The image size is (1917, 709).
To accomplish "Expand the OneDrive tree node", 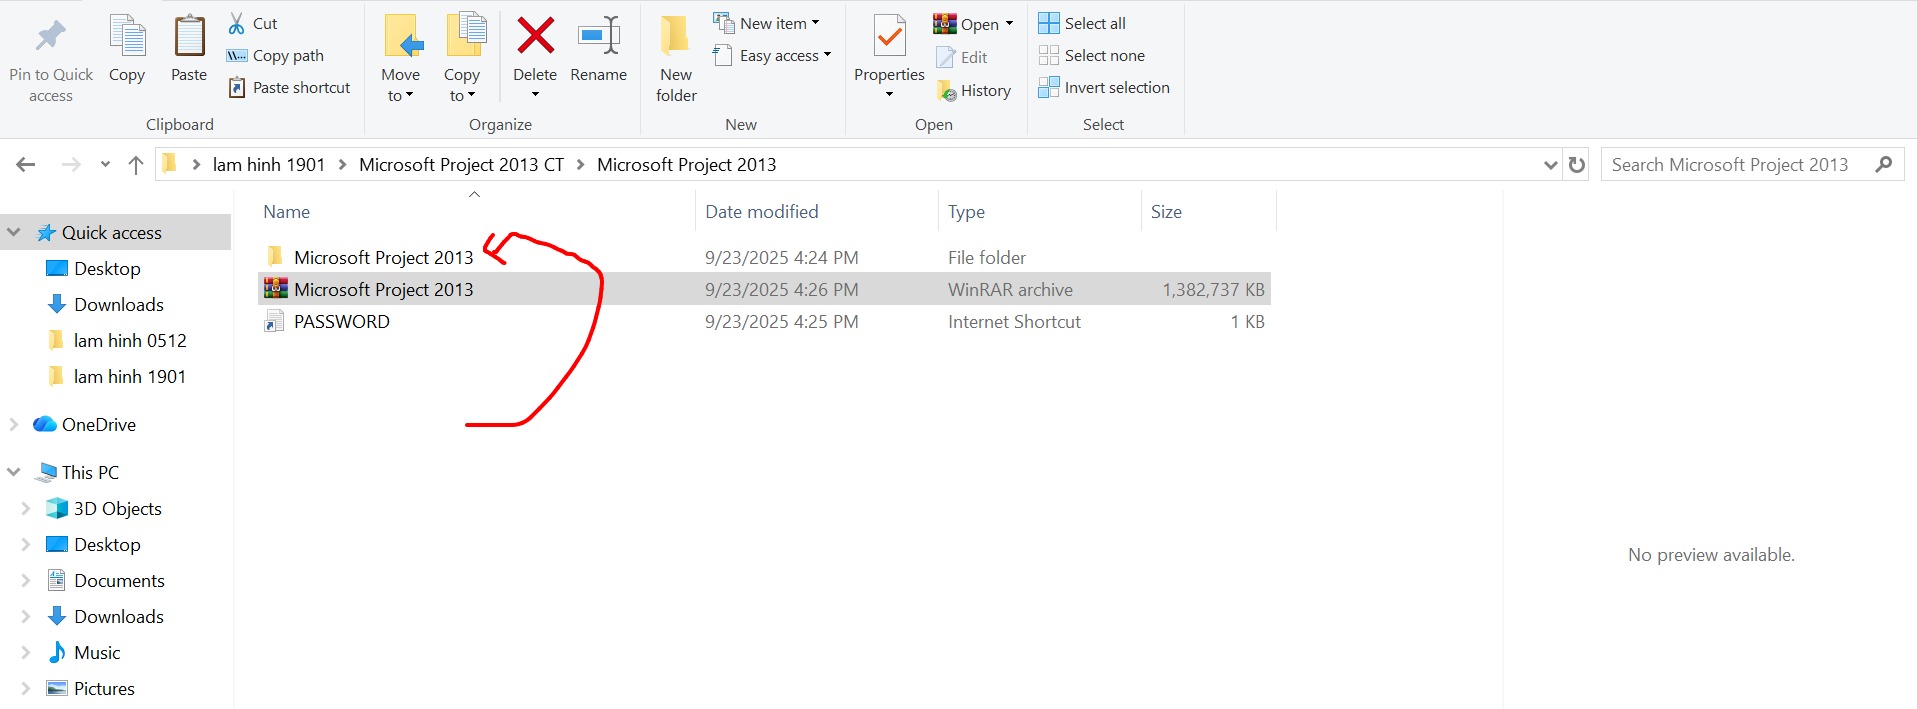I will point(14,424).
